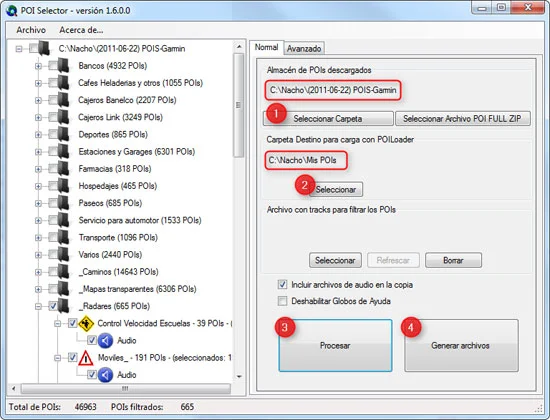Switch to the Avanzado tab
550x420 pixels.
(304, 48)
